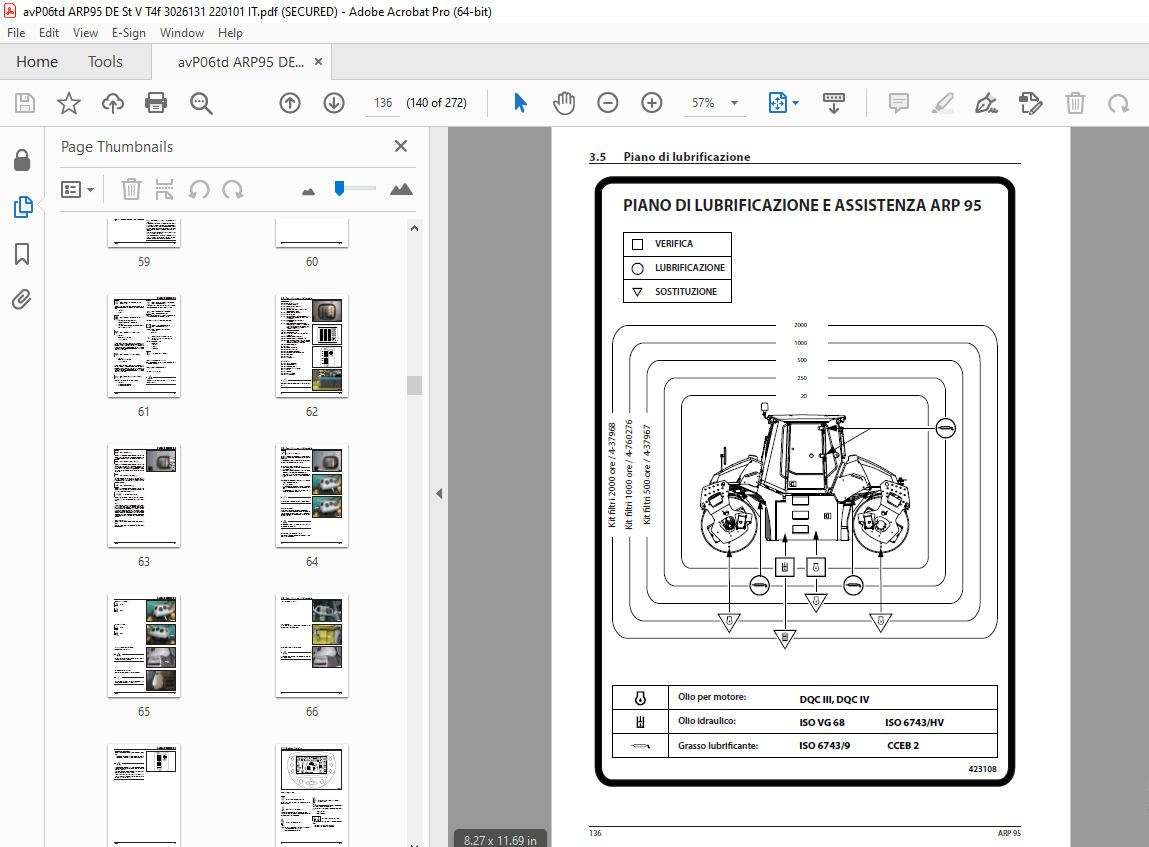1149x847 pixels.
Task: Rotate thumbnail page clockwise
Action: click(233, 190)
